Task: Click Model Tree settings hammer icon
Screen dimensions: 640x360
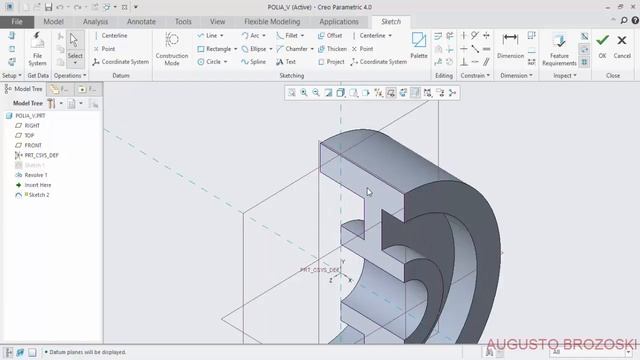Action: (x=51, y=104)
